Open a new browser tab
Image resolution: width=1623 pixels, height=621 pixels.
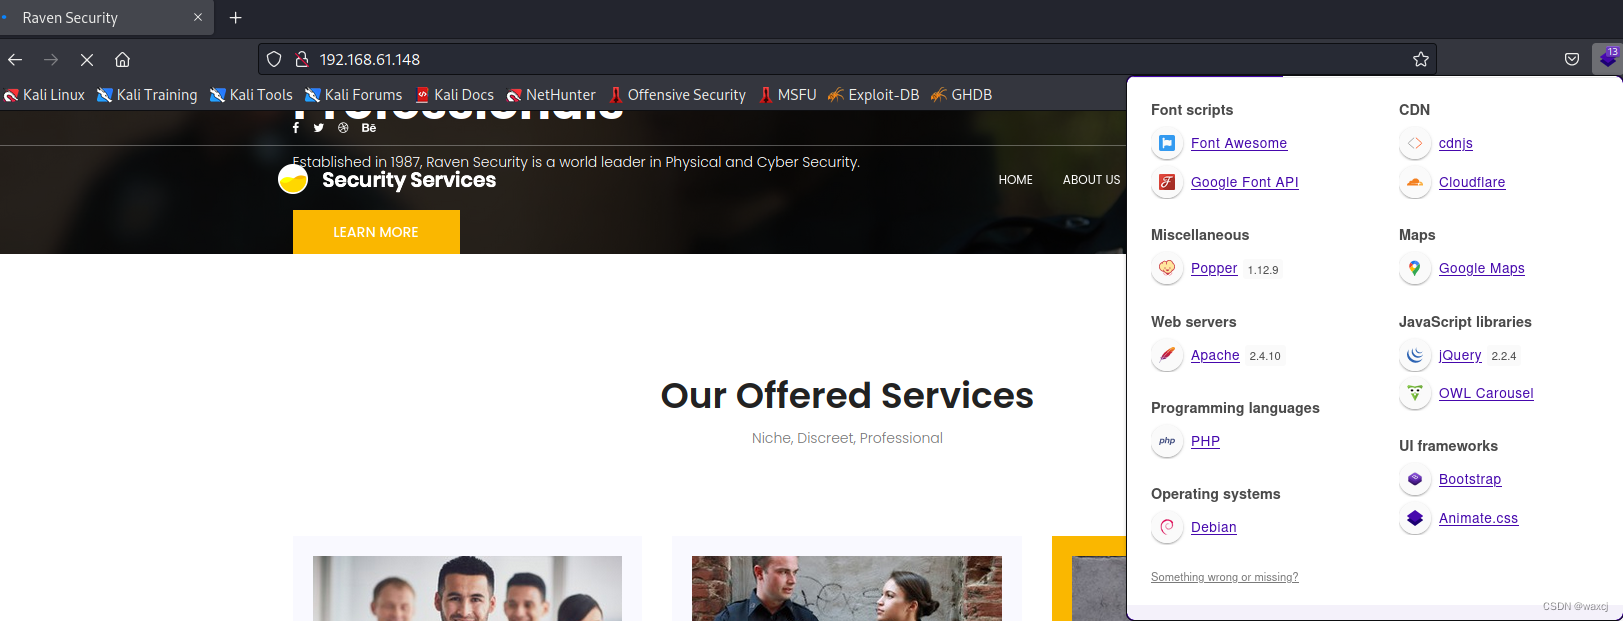pos(236,17)
